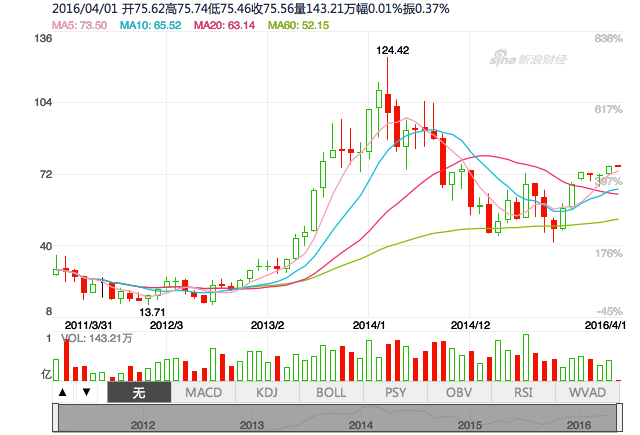Click the 176% percentage axis label
Viewport: 640px width, 435px height.
click(608, 253)
